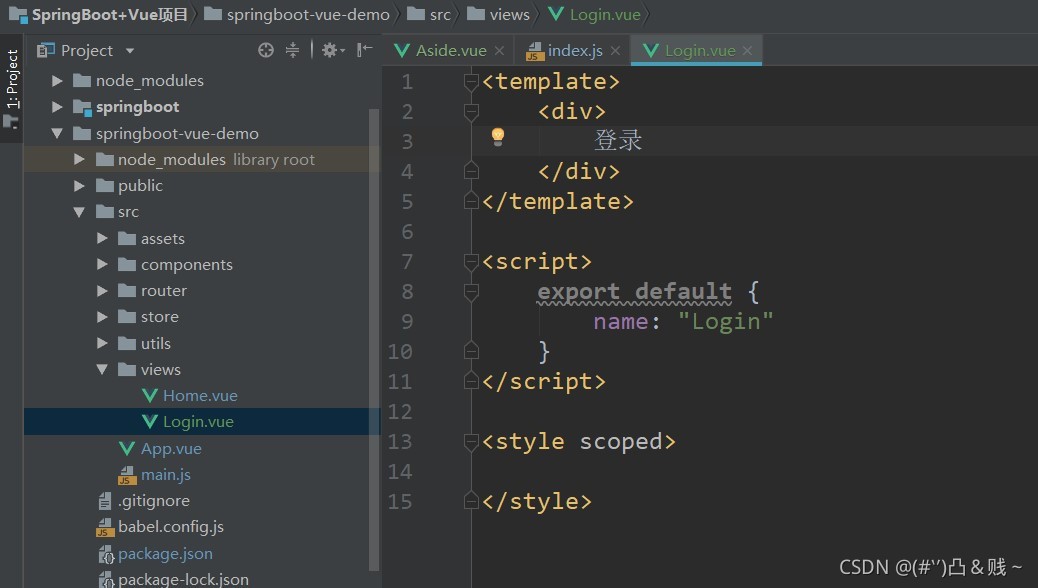Select the router folder name

[x=164, y=291]
